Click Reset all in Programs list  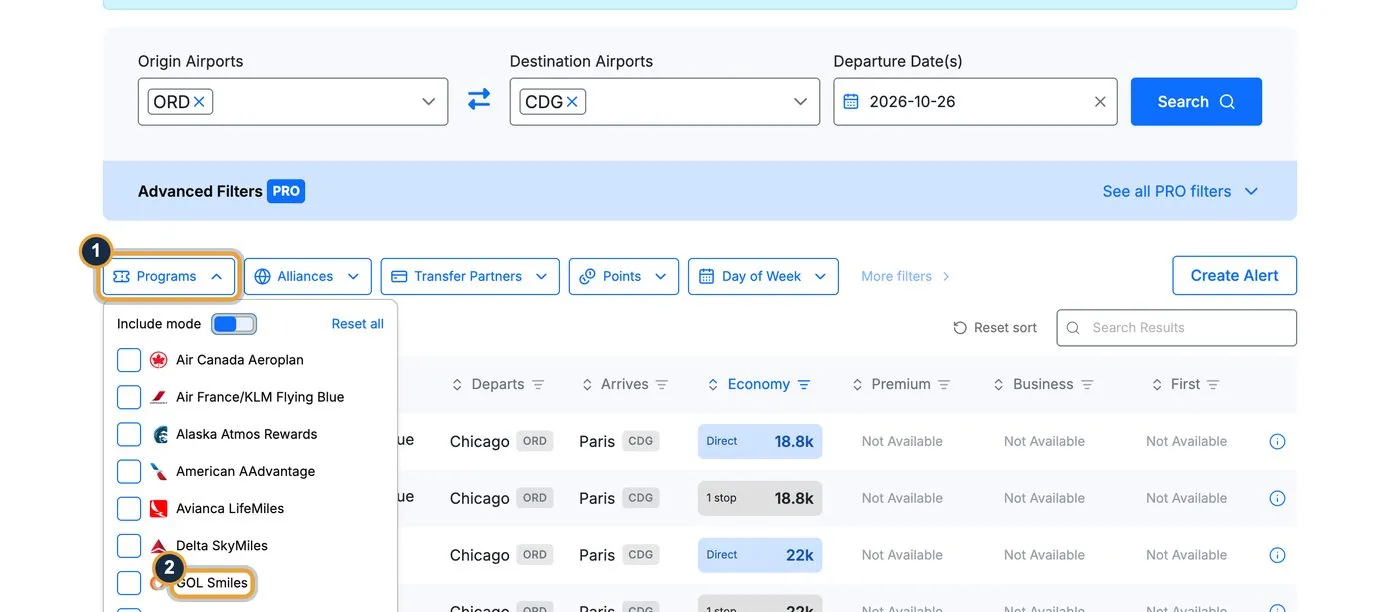358,324
